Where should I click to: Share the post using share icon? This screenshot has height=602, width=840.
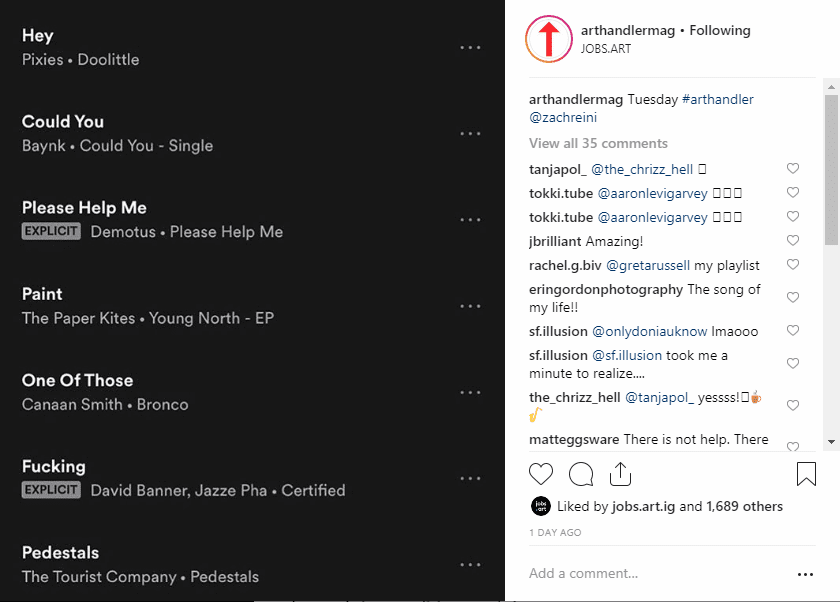[620, 474]
